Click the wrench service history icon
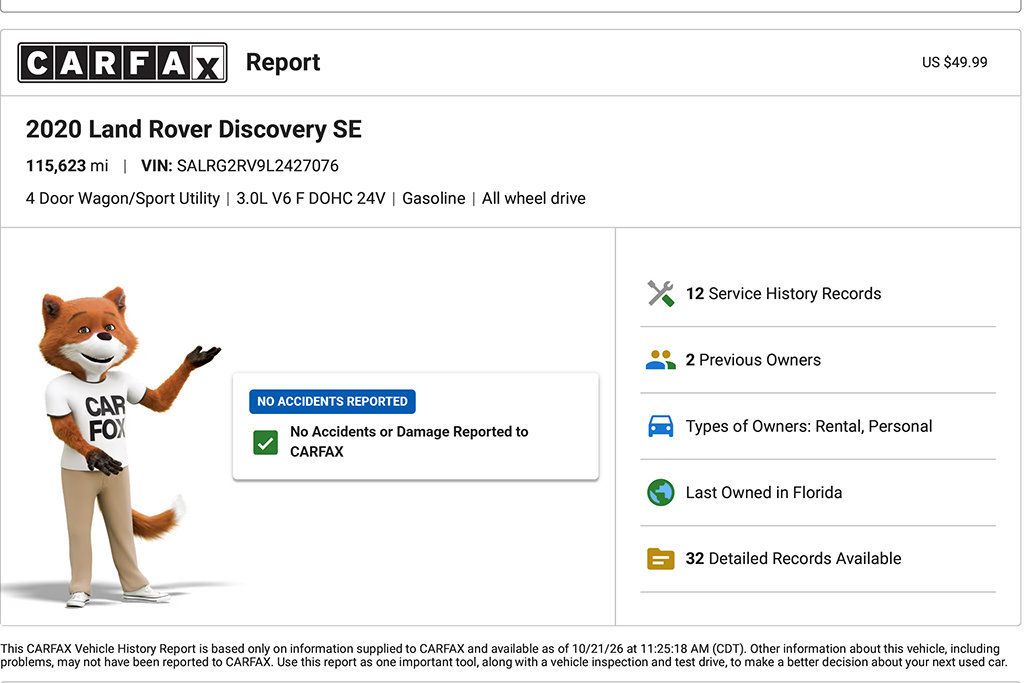1024x683 pixels. tap(660, 294)
